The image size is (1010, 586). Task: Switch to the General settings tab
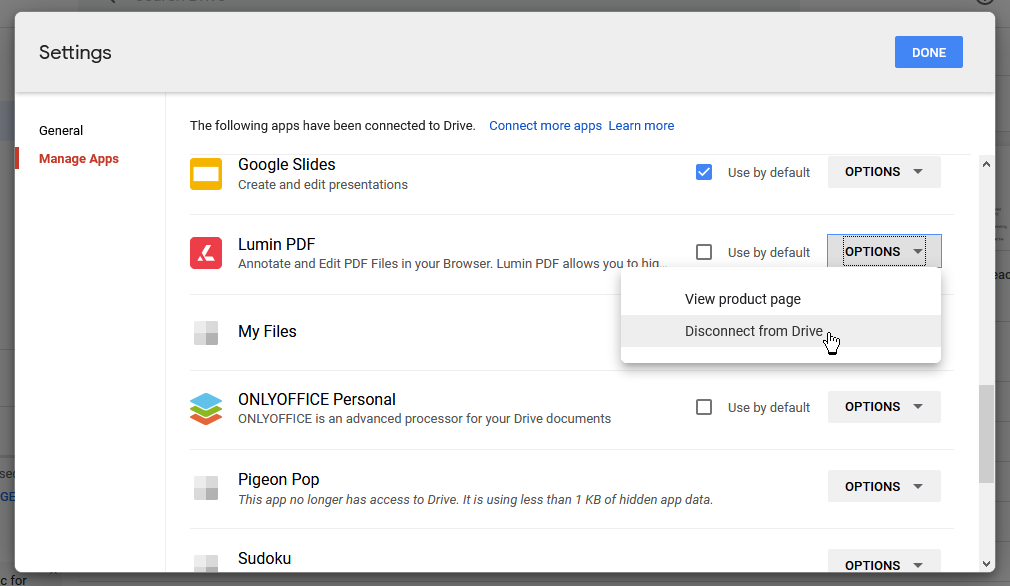click(61, 131)
